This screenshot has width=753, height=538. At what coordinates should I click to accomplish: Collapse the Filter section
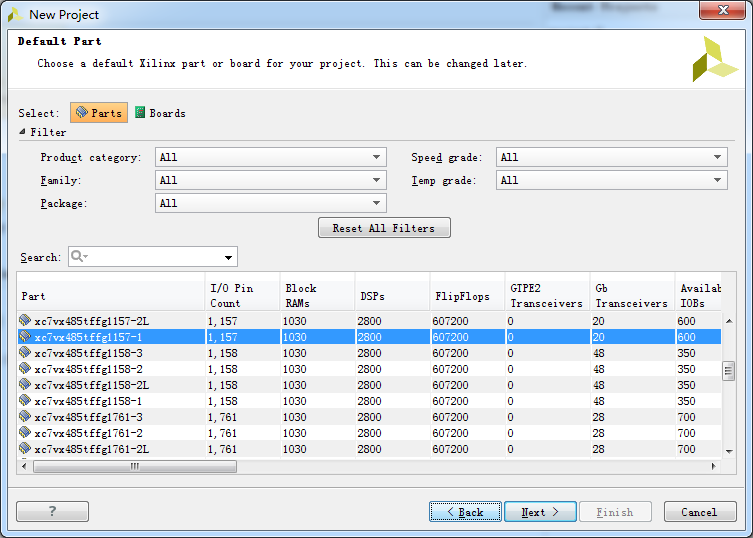pos(22,132)
